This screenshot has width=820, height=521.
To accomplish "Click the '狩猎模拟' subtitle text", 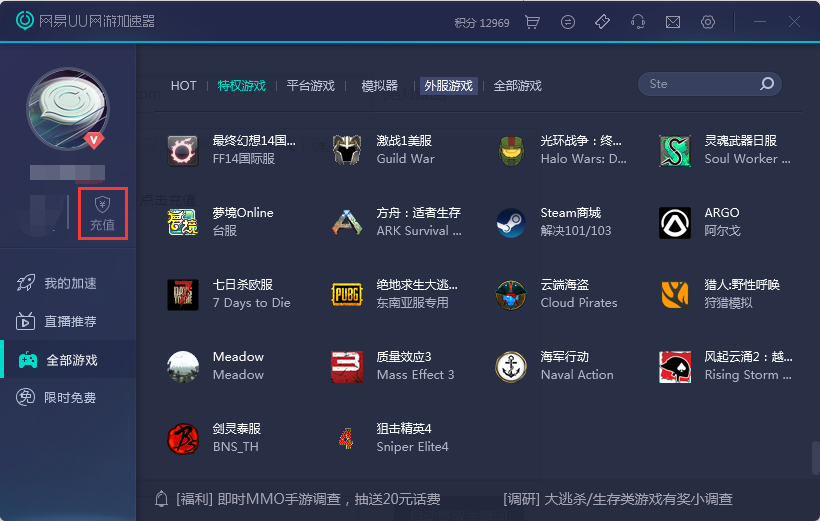I will click(x=728, y=302).
